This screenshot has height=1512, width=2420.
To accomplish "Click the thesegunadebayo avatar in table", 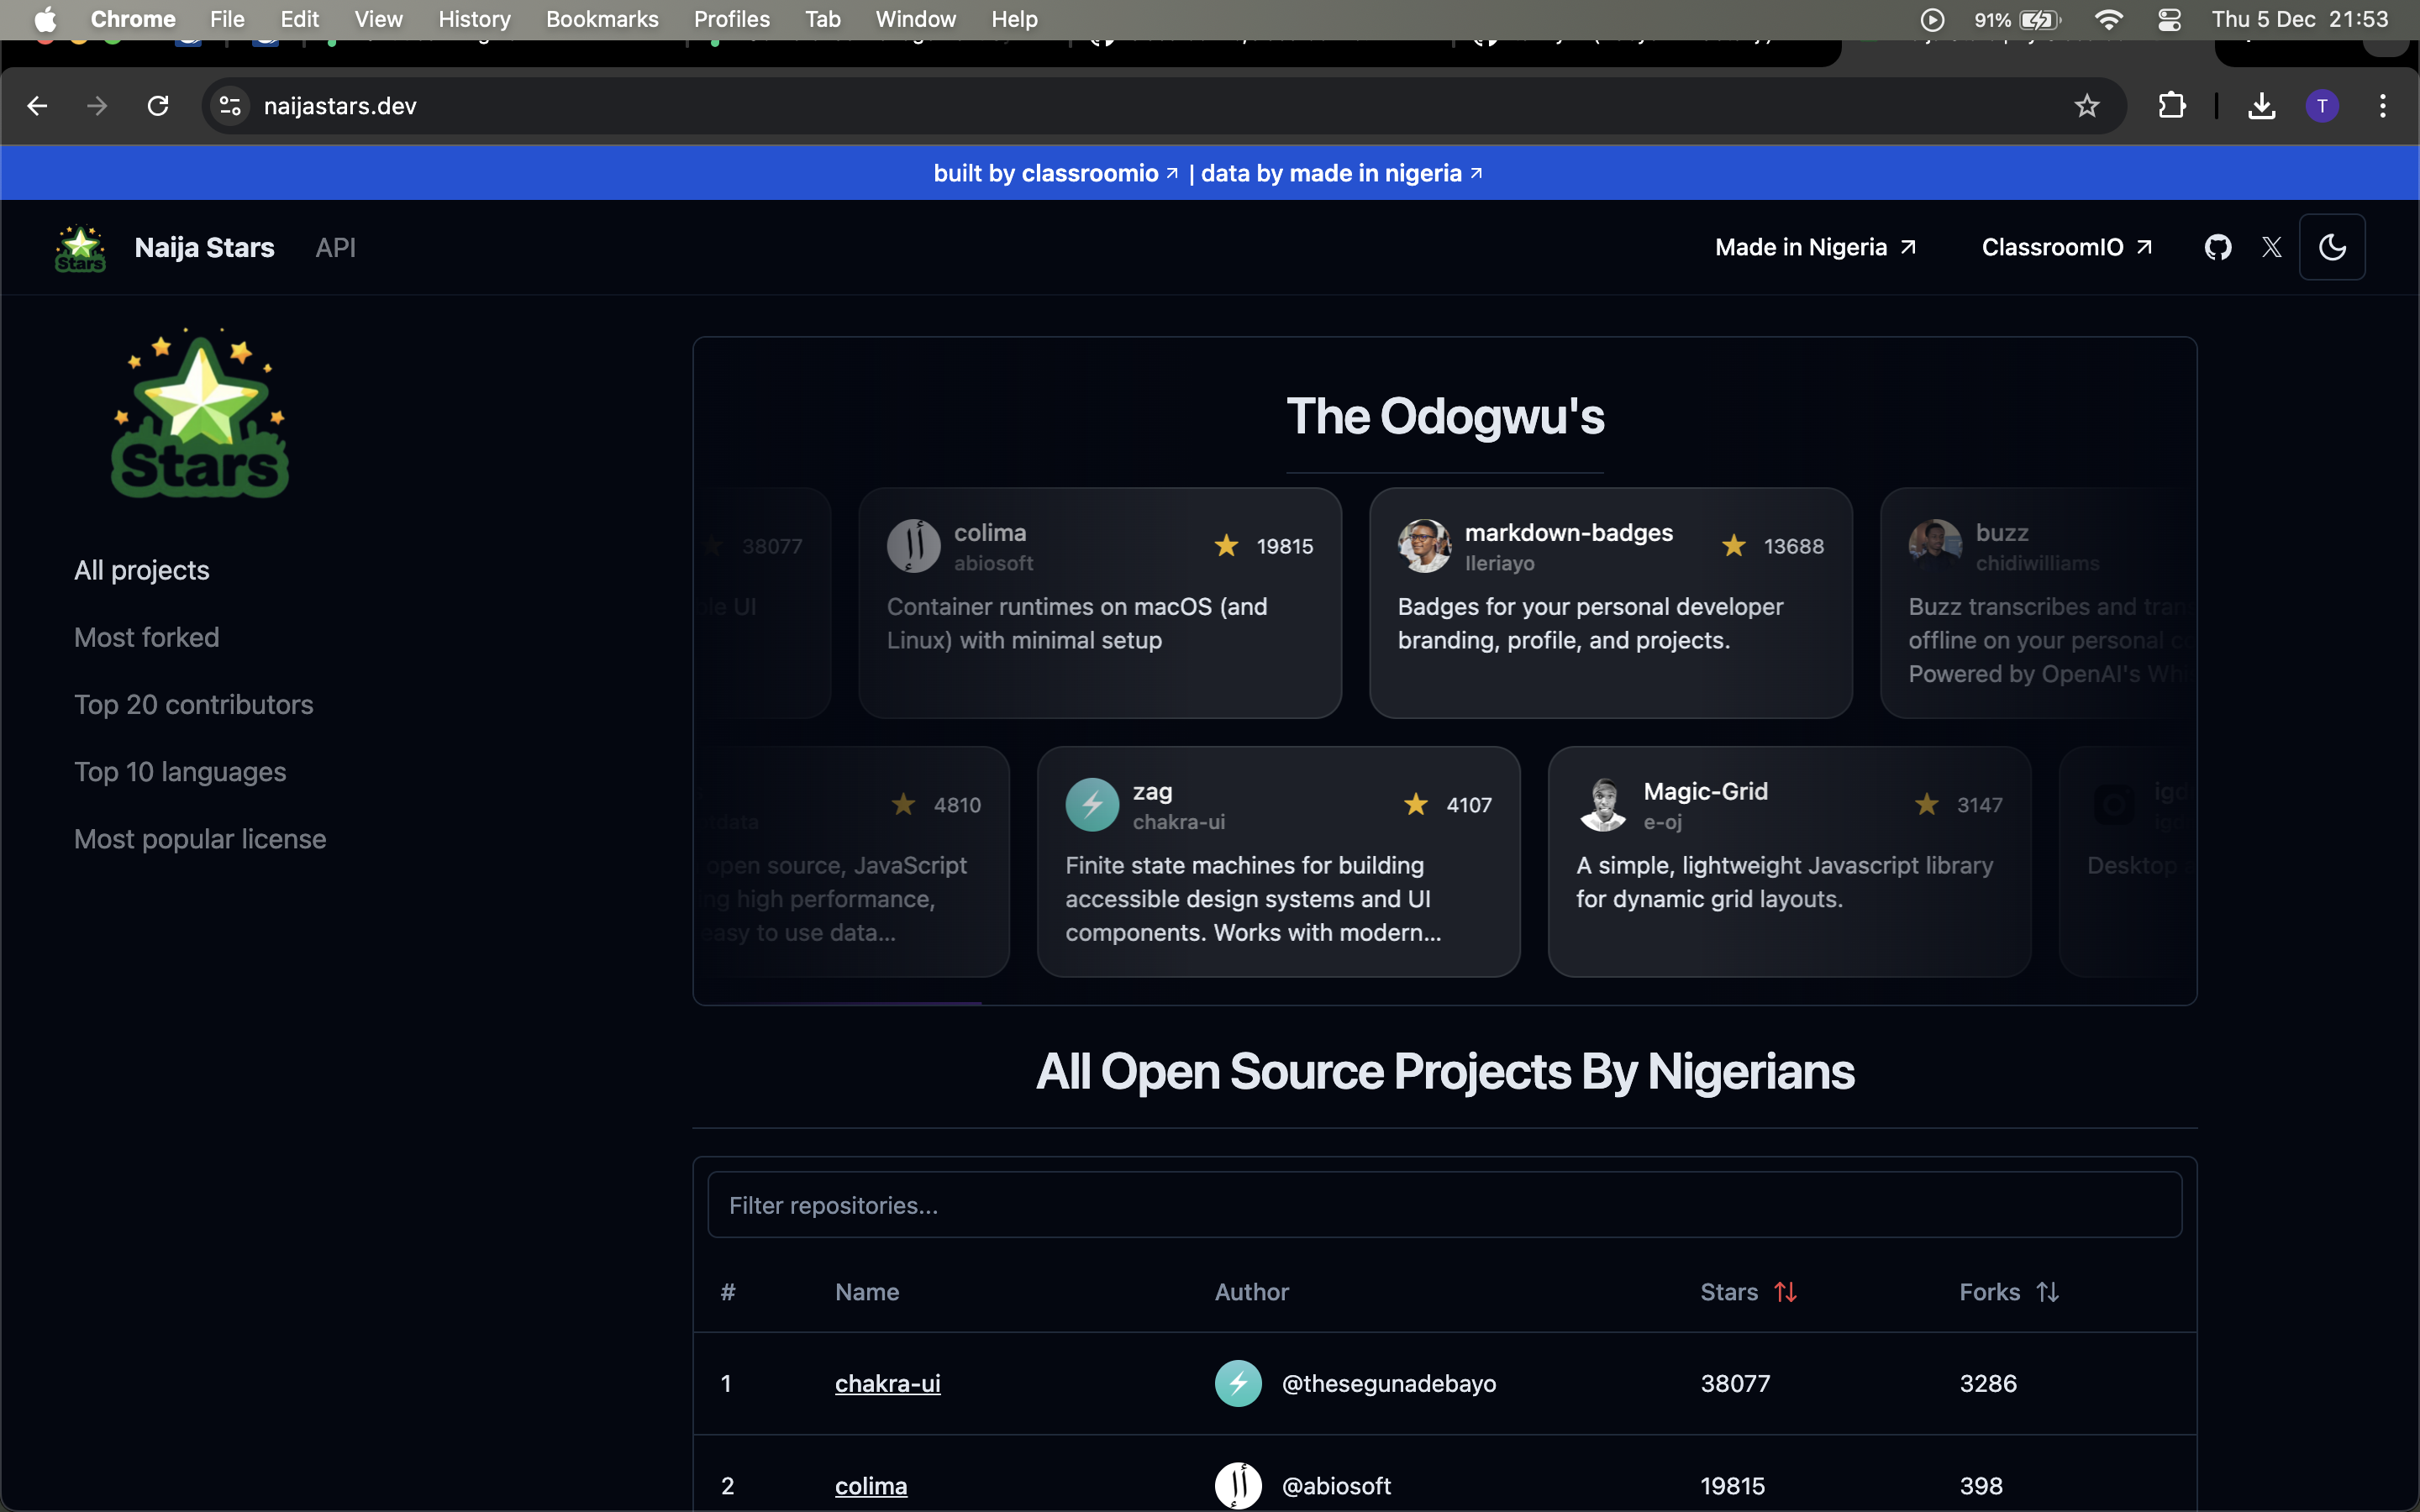I will [x=1238, y=1383].
